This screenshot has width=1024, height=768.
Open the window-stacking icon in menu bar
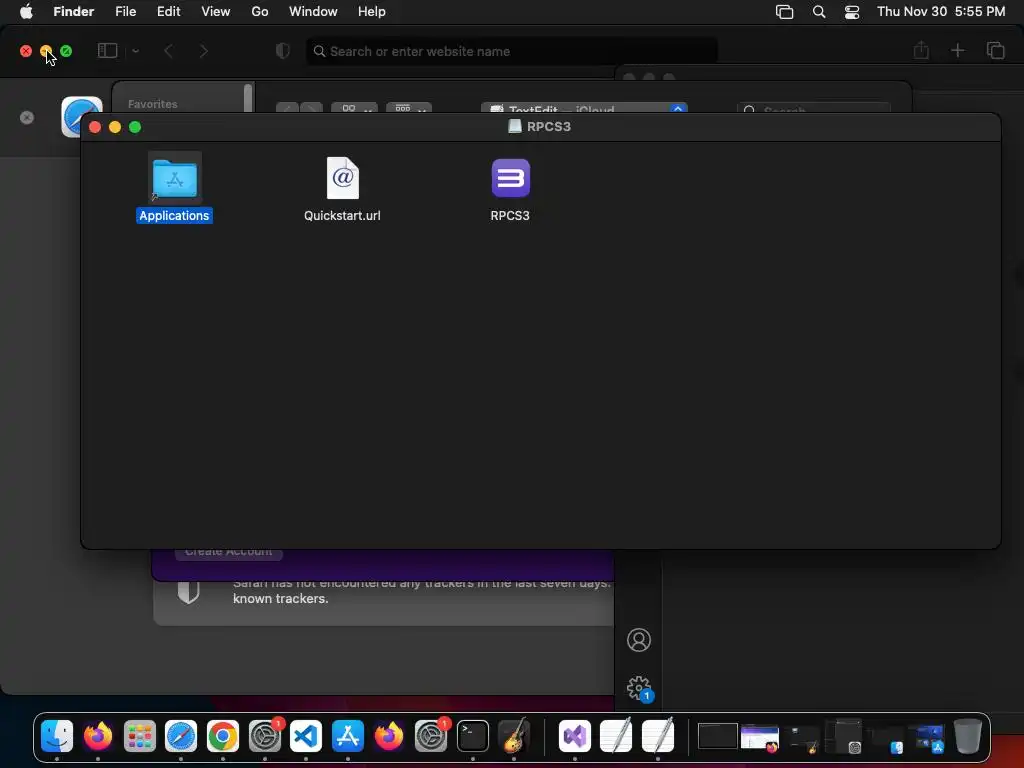[x=784, y=12]
